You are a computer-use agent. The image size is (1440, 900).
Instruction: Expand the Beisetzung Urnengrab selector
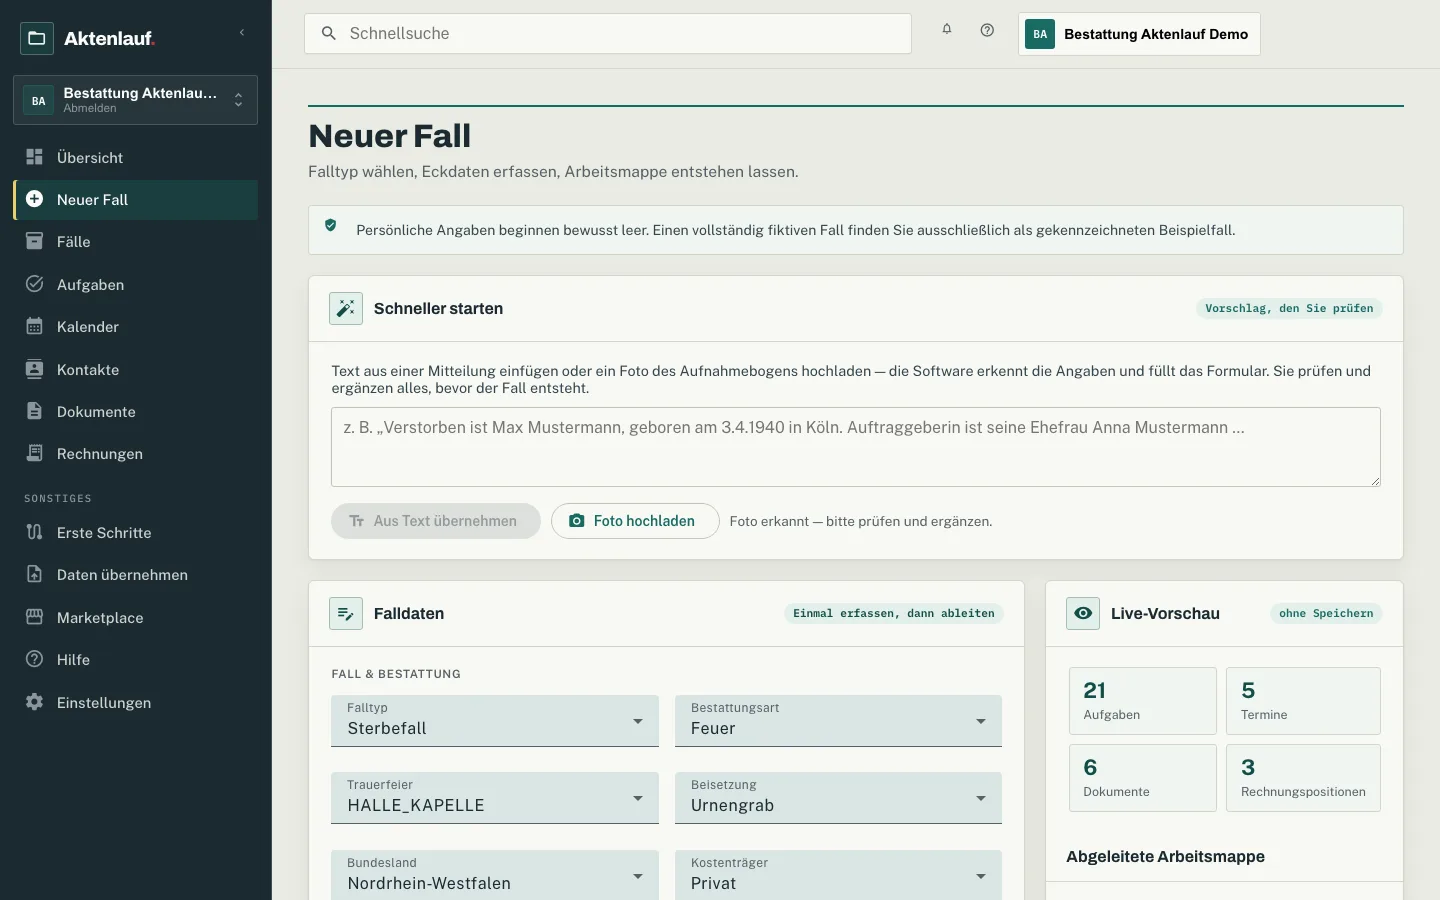coord(838,798)
